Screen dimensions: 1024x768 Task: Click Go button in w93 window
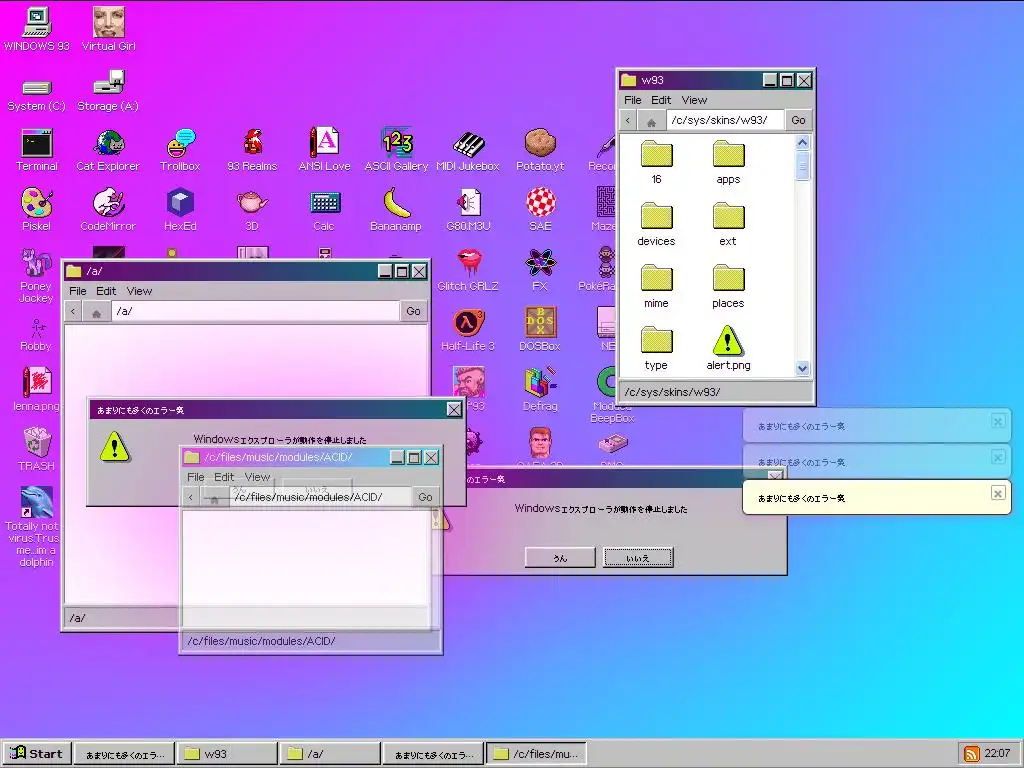click(x=798, y=120)
